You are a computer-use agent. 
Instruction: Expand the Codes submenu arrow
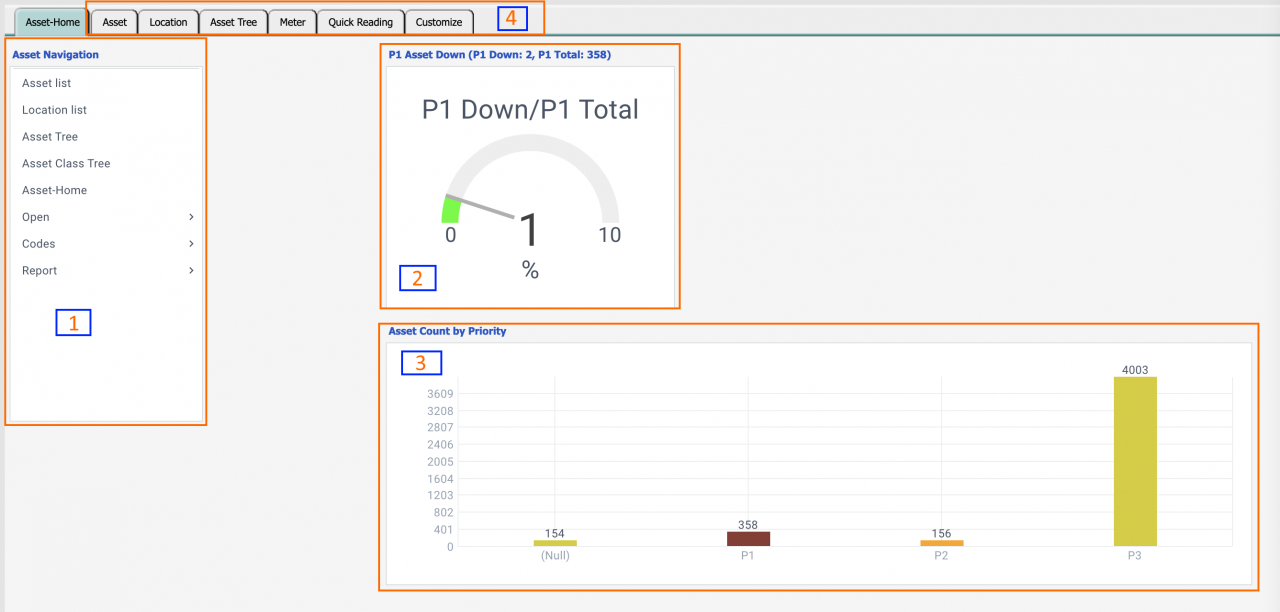191,244
